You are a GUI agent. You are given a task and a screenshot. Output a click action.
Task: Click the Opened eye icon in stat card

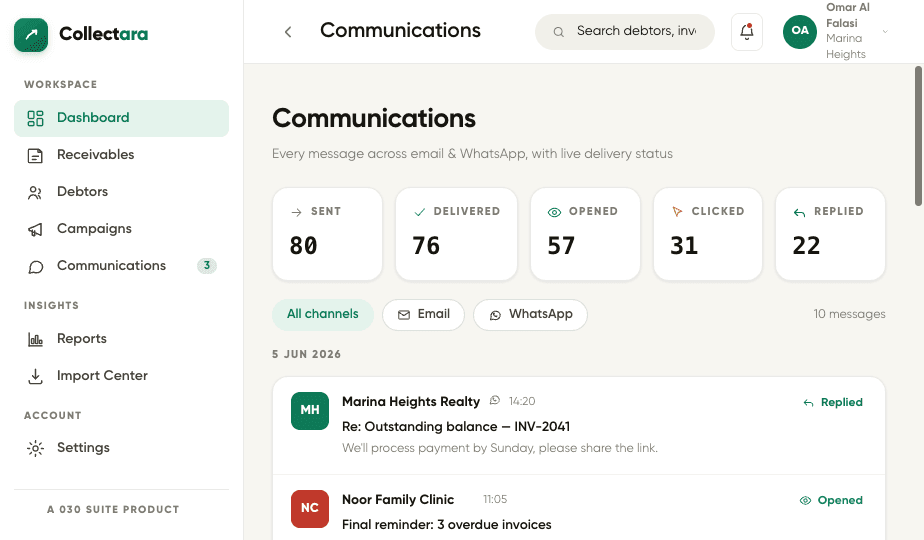(555, 212)
